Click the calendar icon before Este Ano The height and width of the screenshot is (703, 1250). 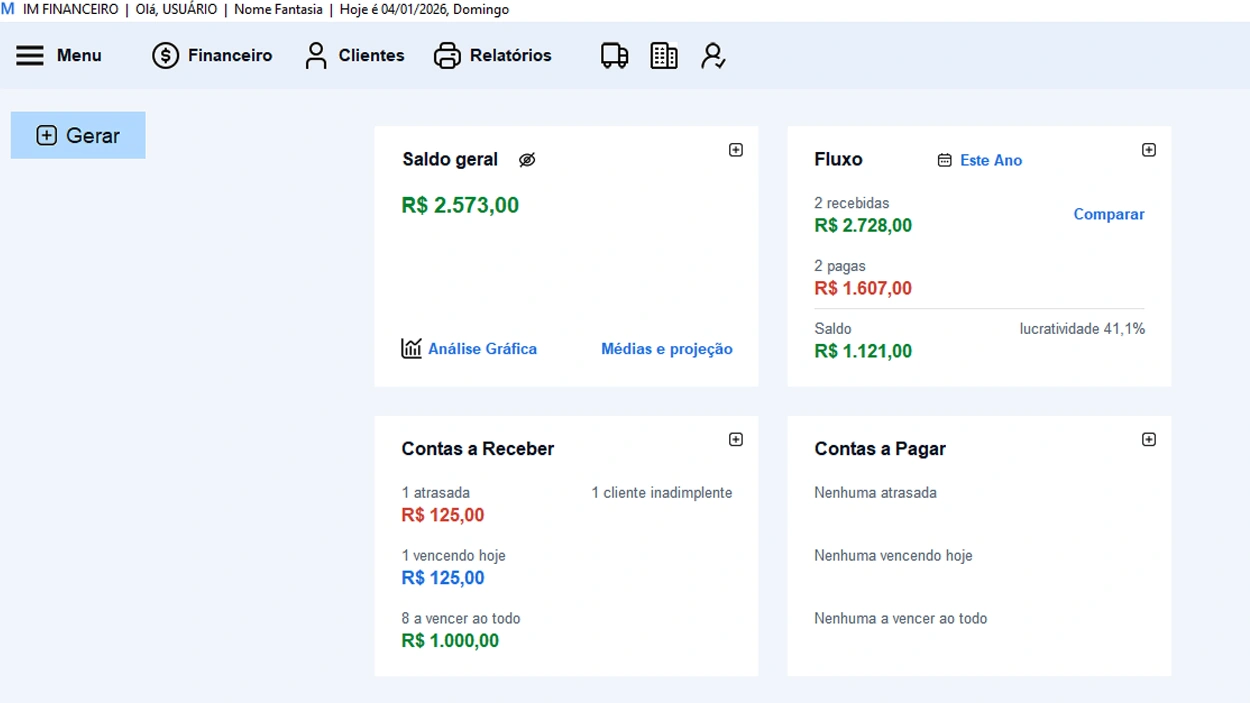[944, 160]
